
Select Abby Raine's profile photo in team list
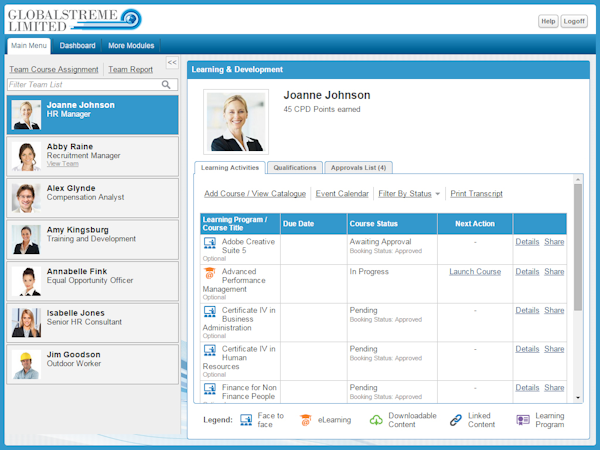coord(26,156)
